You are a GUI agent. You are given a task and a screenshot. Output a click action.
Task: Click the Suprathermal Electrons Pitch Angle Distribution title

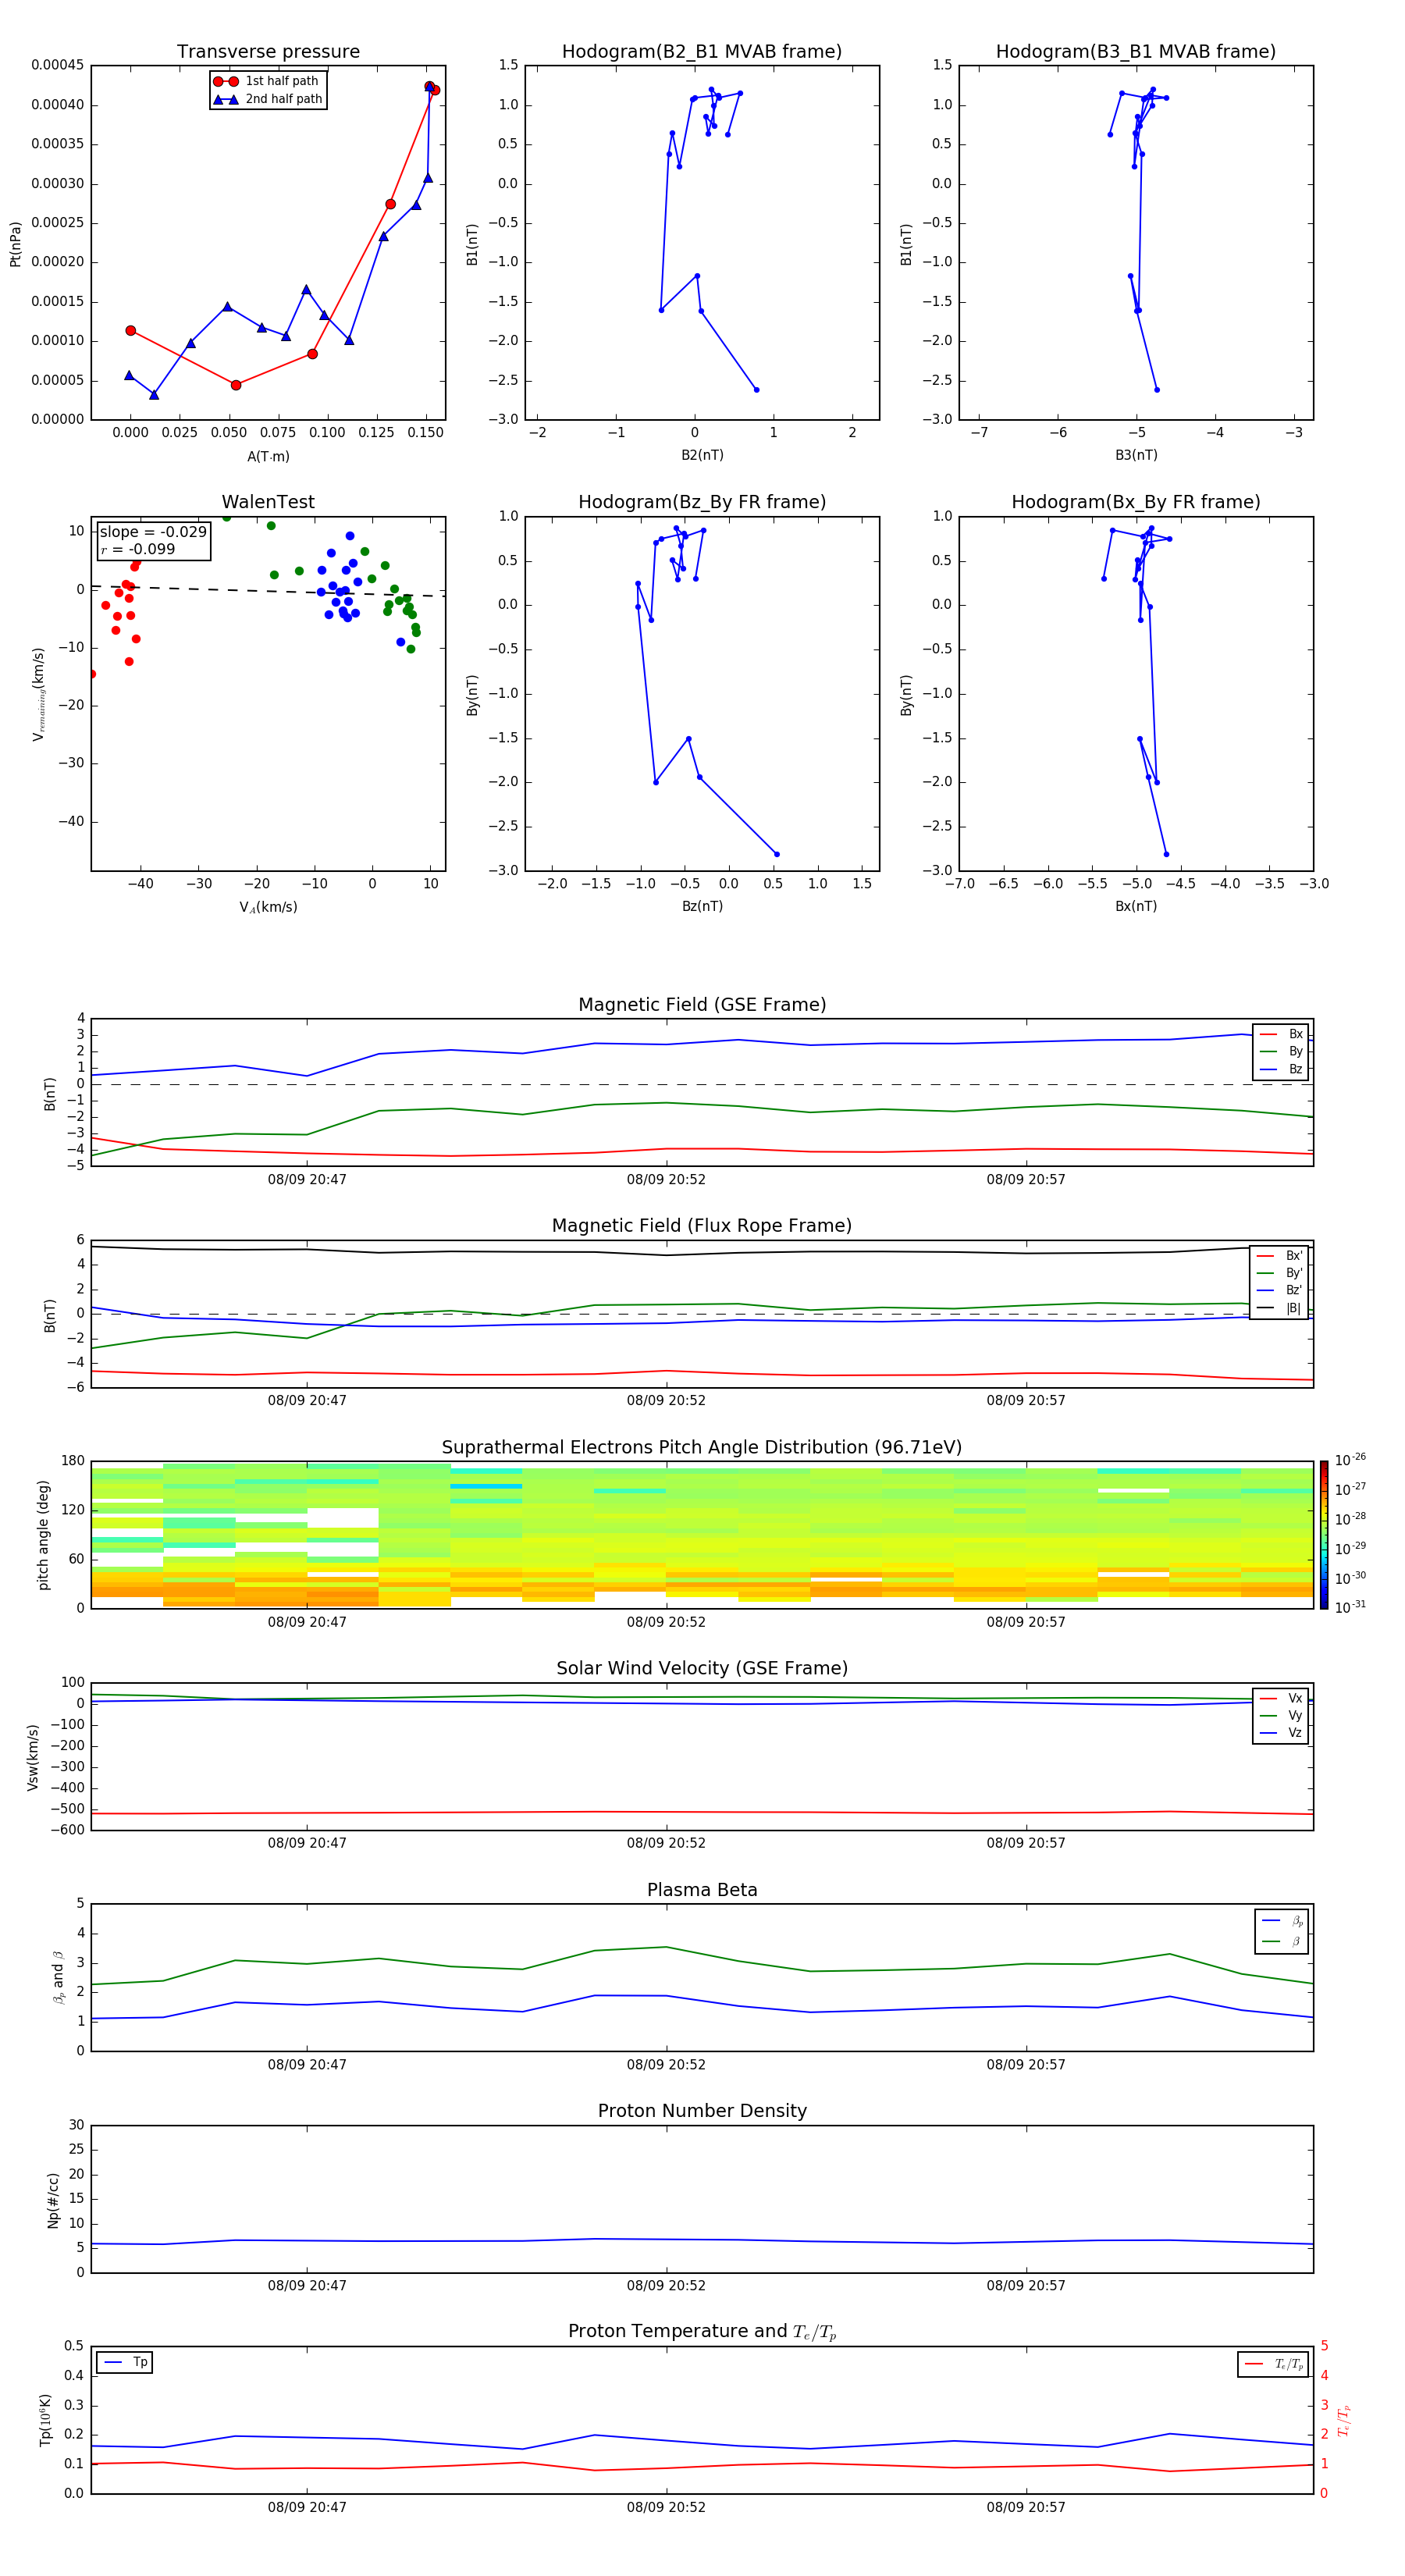pos(702,1448)
